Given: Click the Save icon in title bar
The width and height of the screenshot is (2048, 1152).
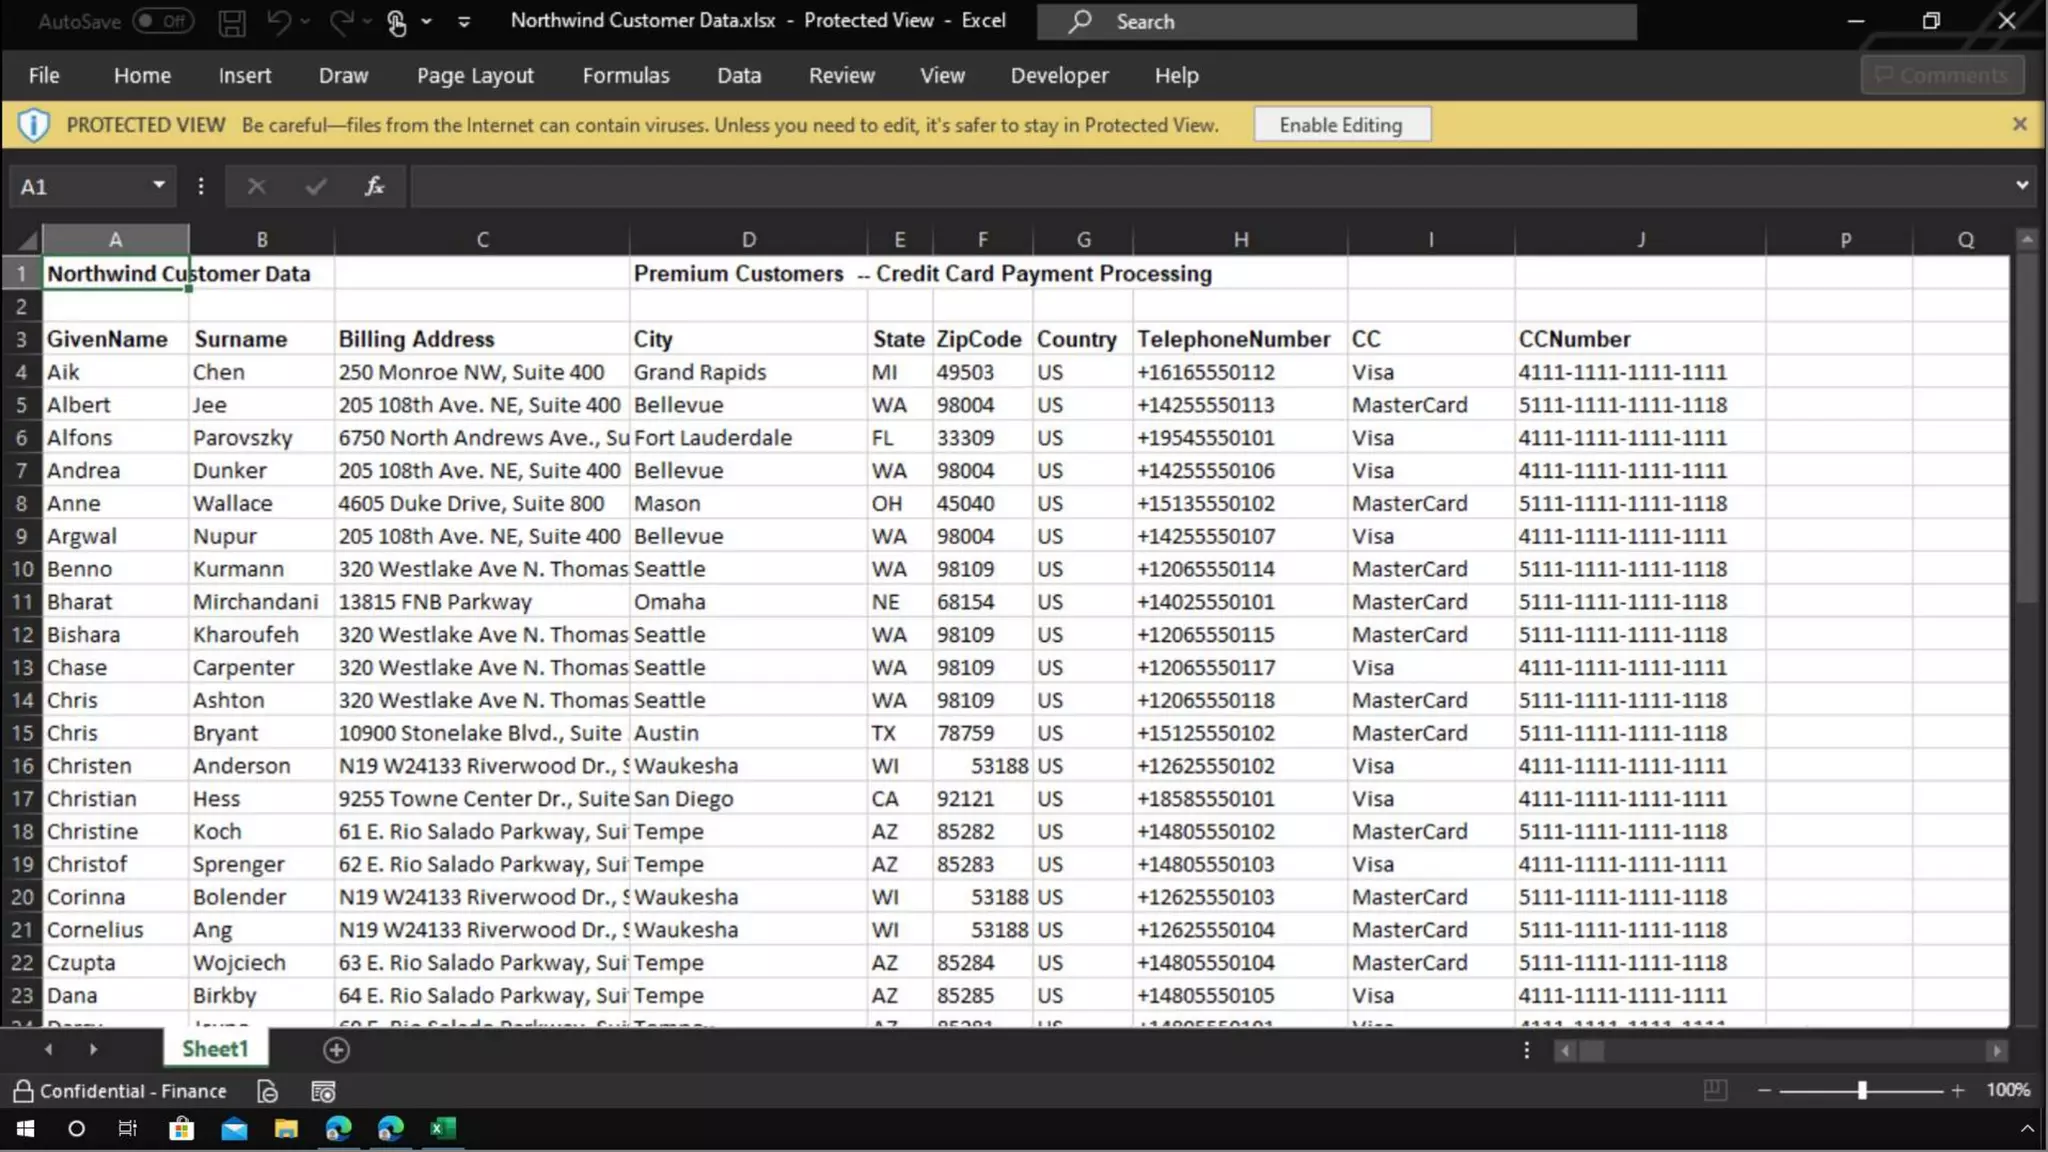Looking at the screenshot, I should click(231, 22).
